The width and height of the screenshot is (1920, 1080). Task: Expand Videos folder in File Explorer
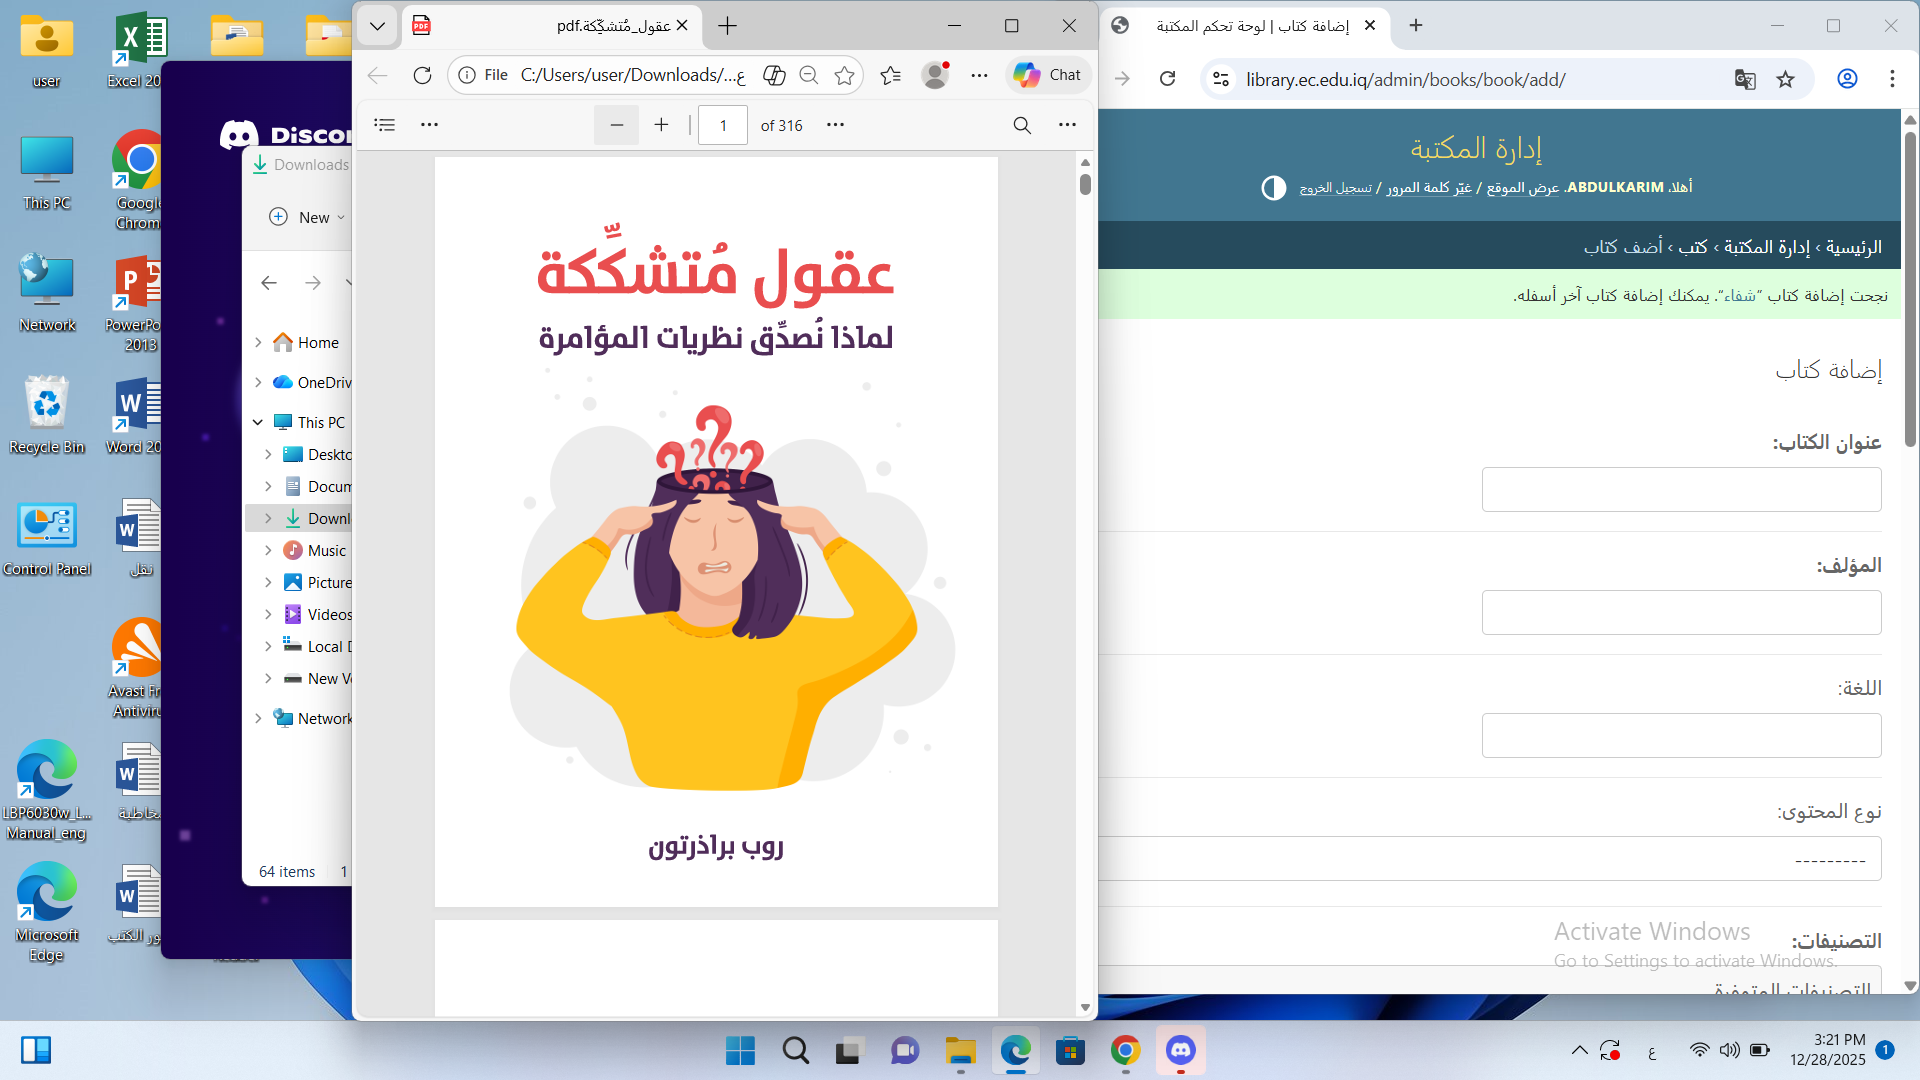click(268, 615)
